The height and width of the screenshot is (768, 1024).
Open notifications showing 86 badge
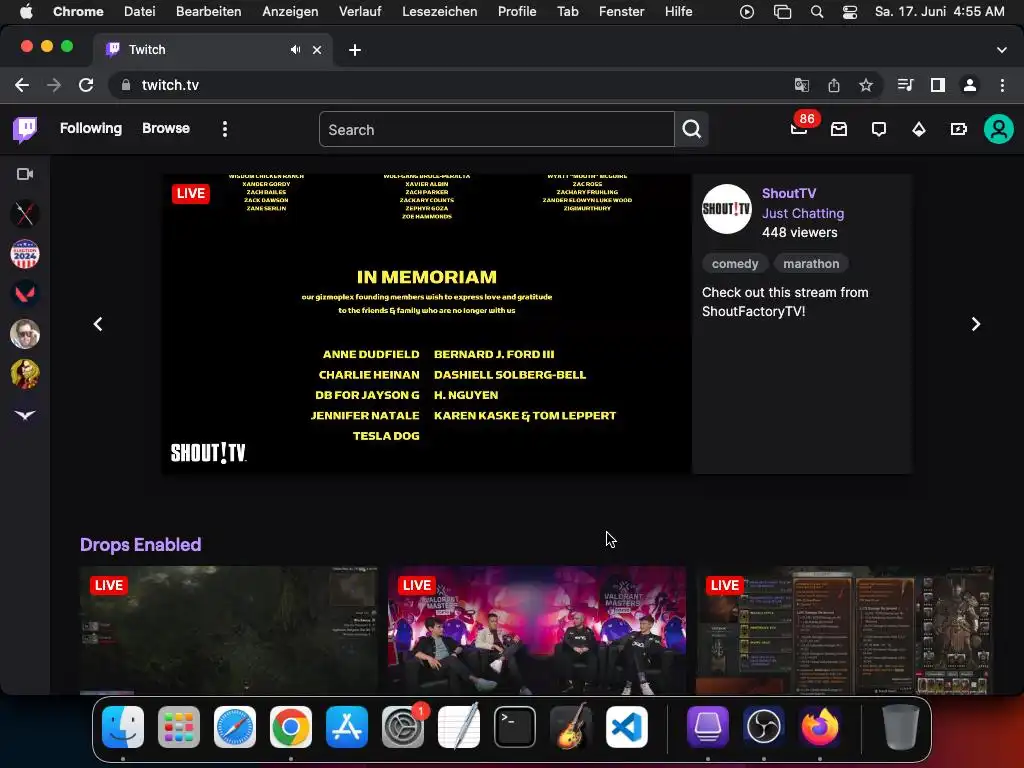[x=799, y=128]
